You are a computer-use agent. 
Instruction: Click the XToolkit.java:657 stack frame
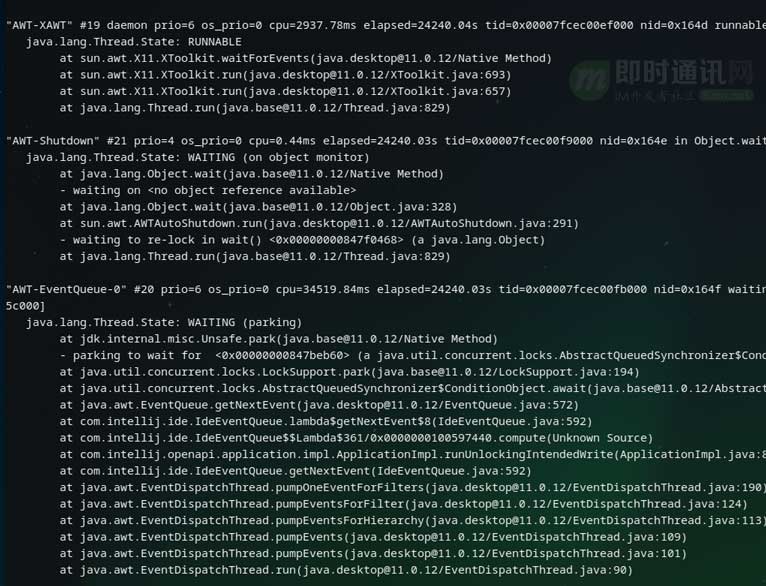285,91
